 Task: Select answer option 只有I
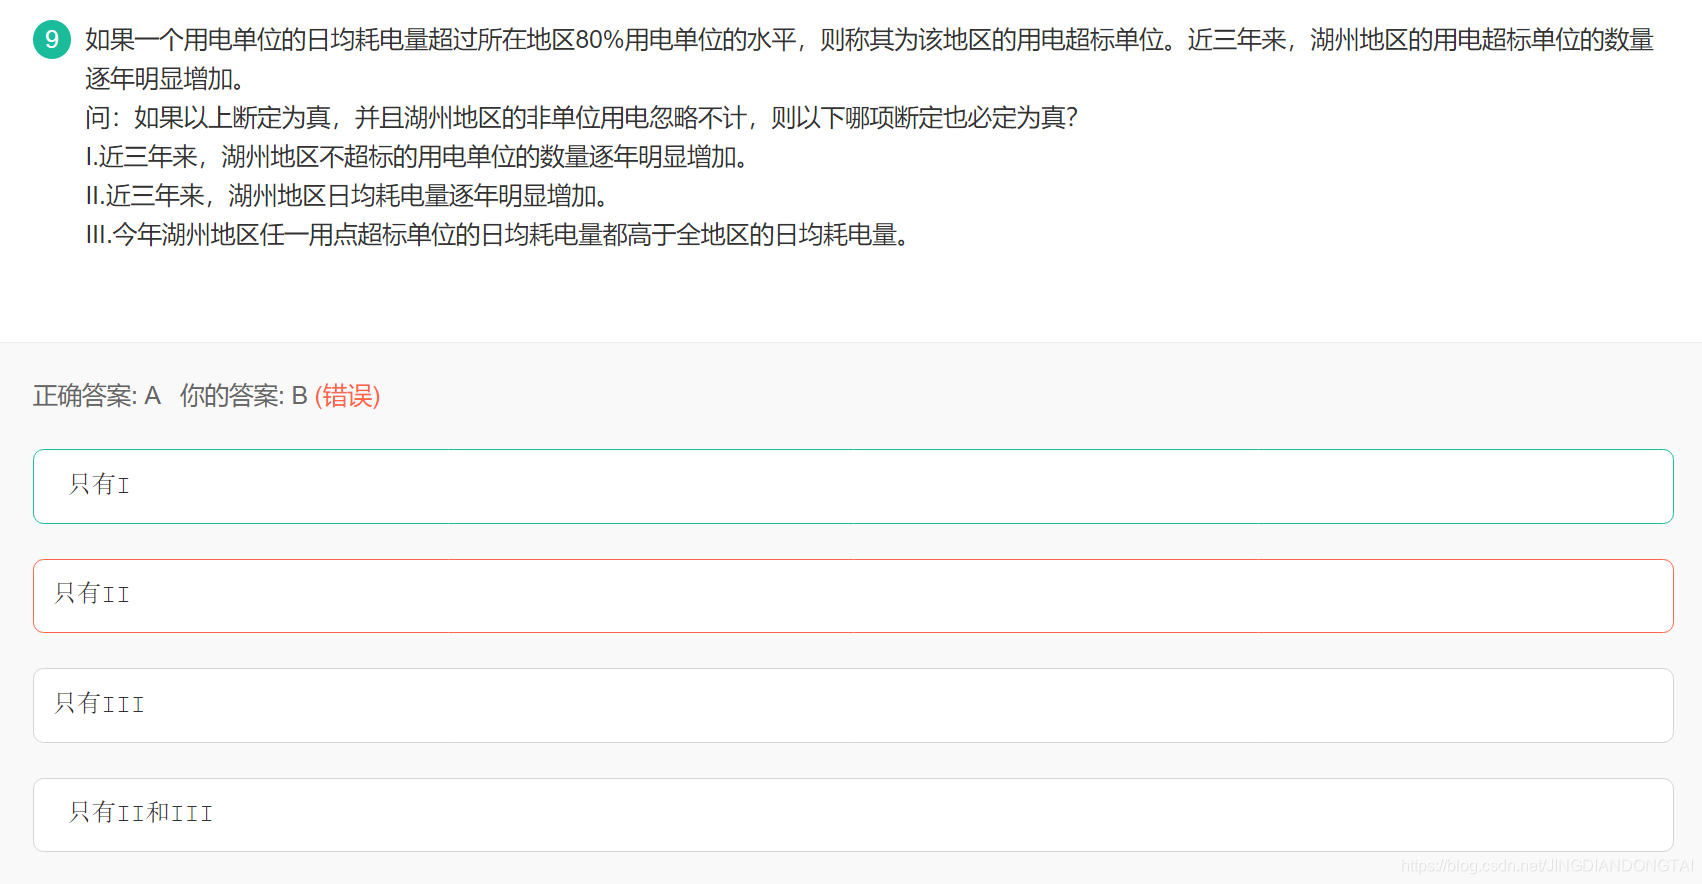853,486
